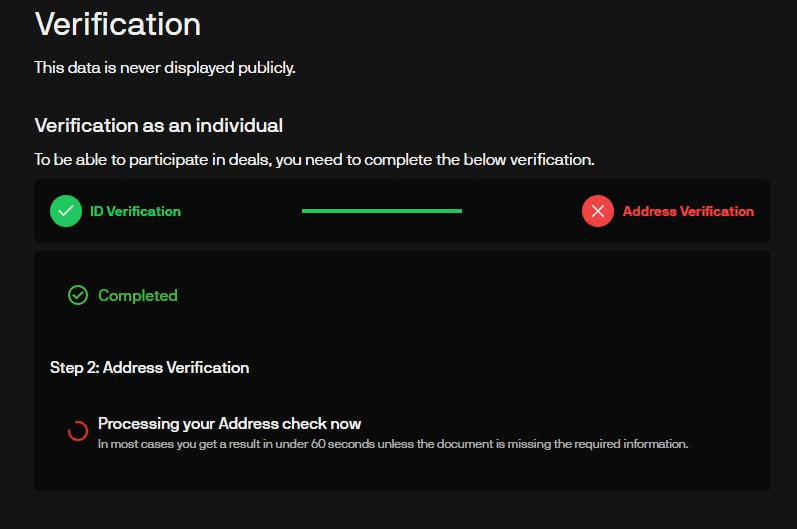The height and width of the screenshot is (529, 797).
Task: Click the Verification page title
Action: 118,24
